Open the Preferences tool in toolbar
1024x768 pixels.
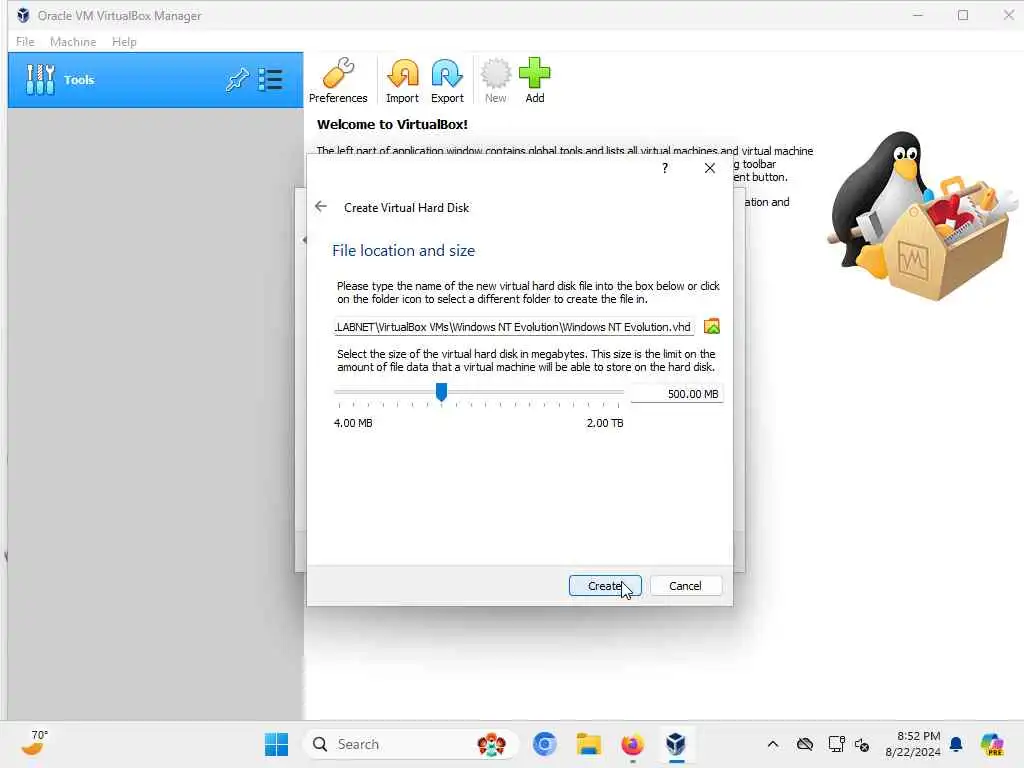click(338, 80)
